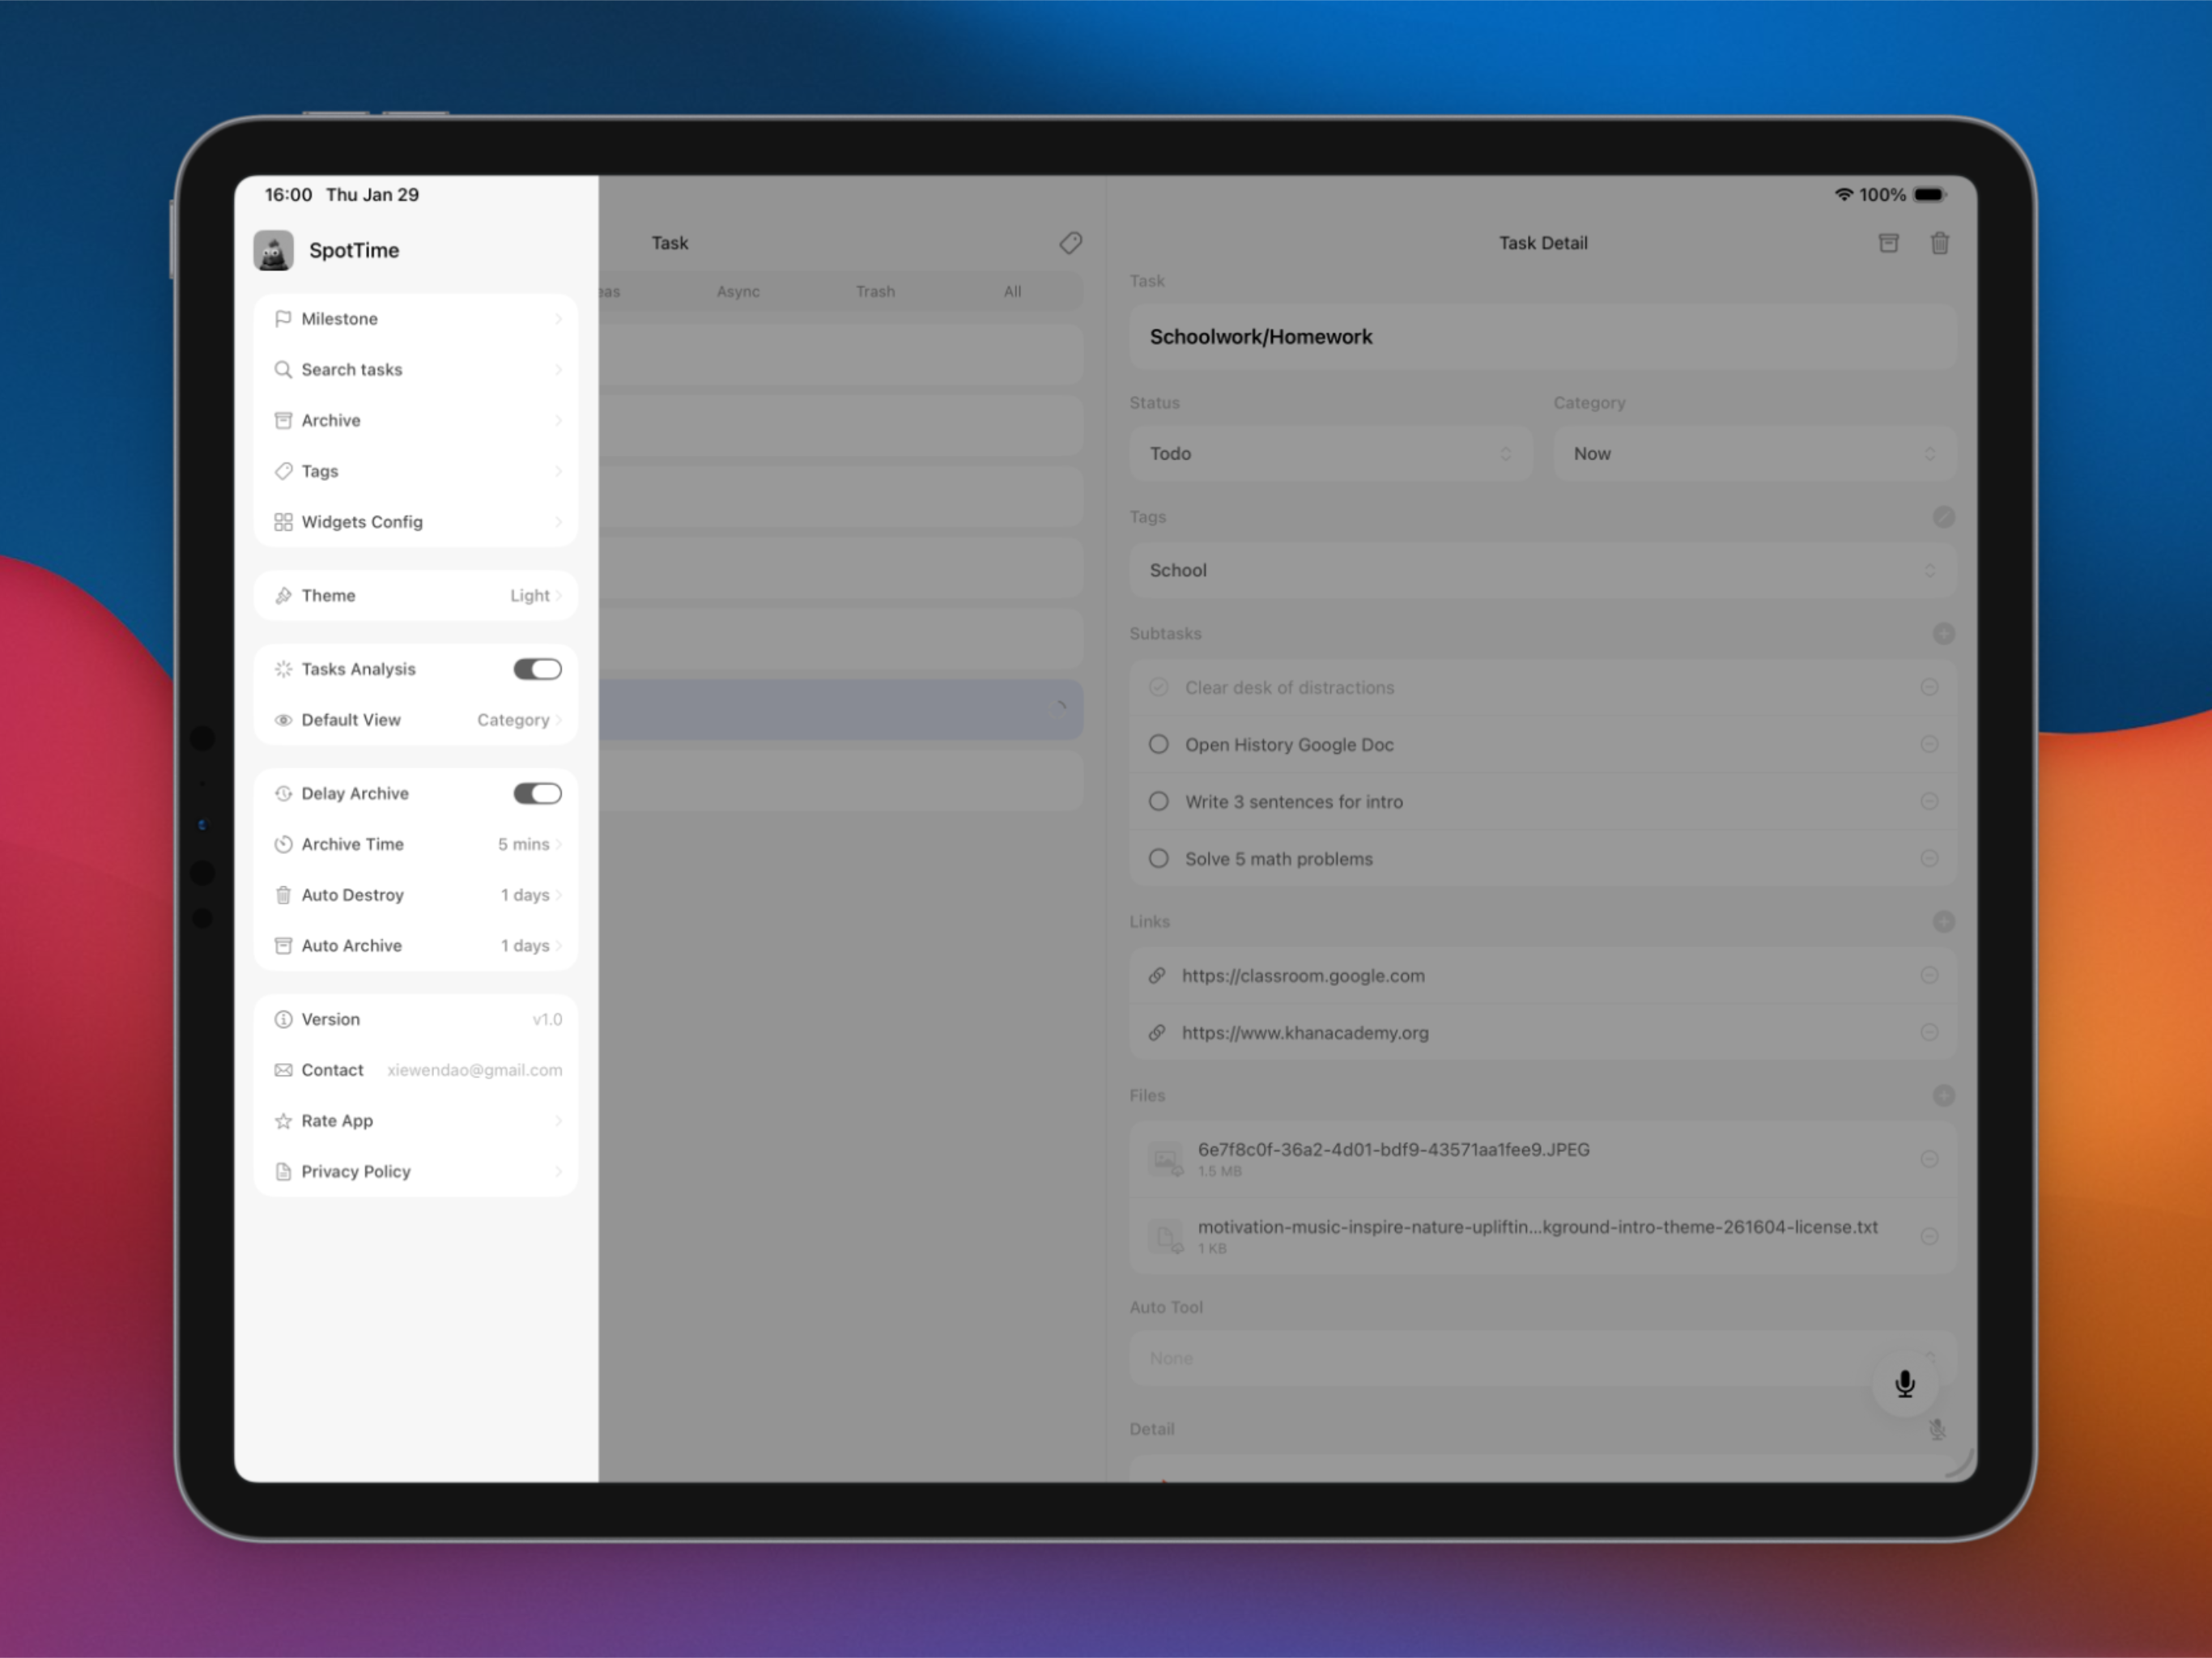
Task: Click the Search tasks magnifier icon
Action: tap(283, 370)
